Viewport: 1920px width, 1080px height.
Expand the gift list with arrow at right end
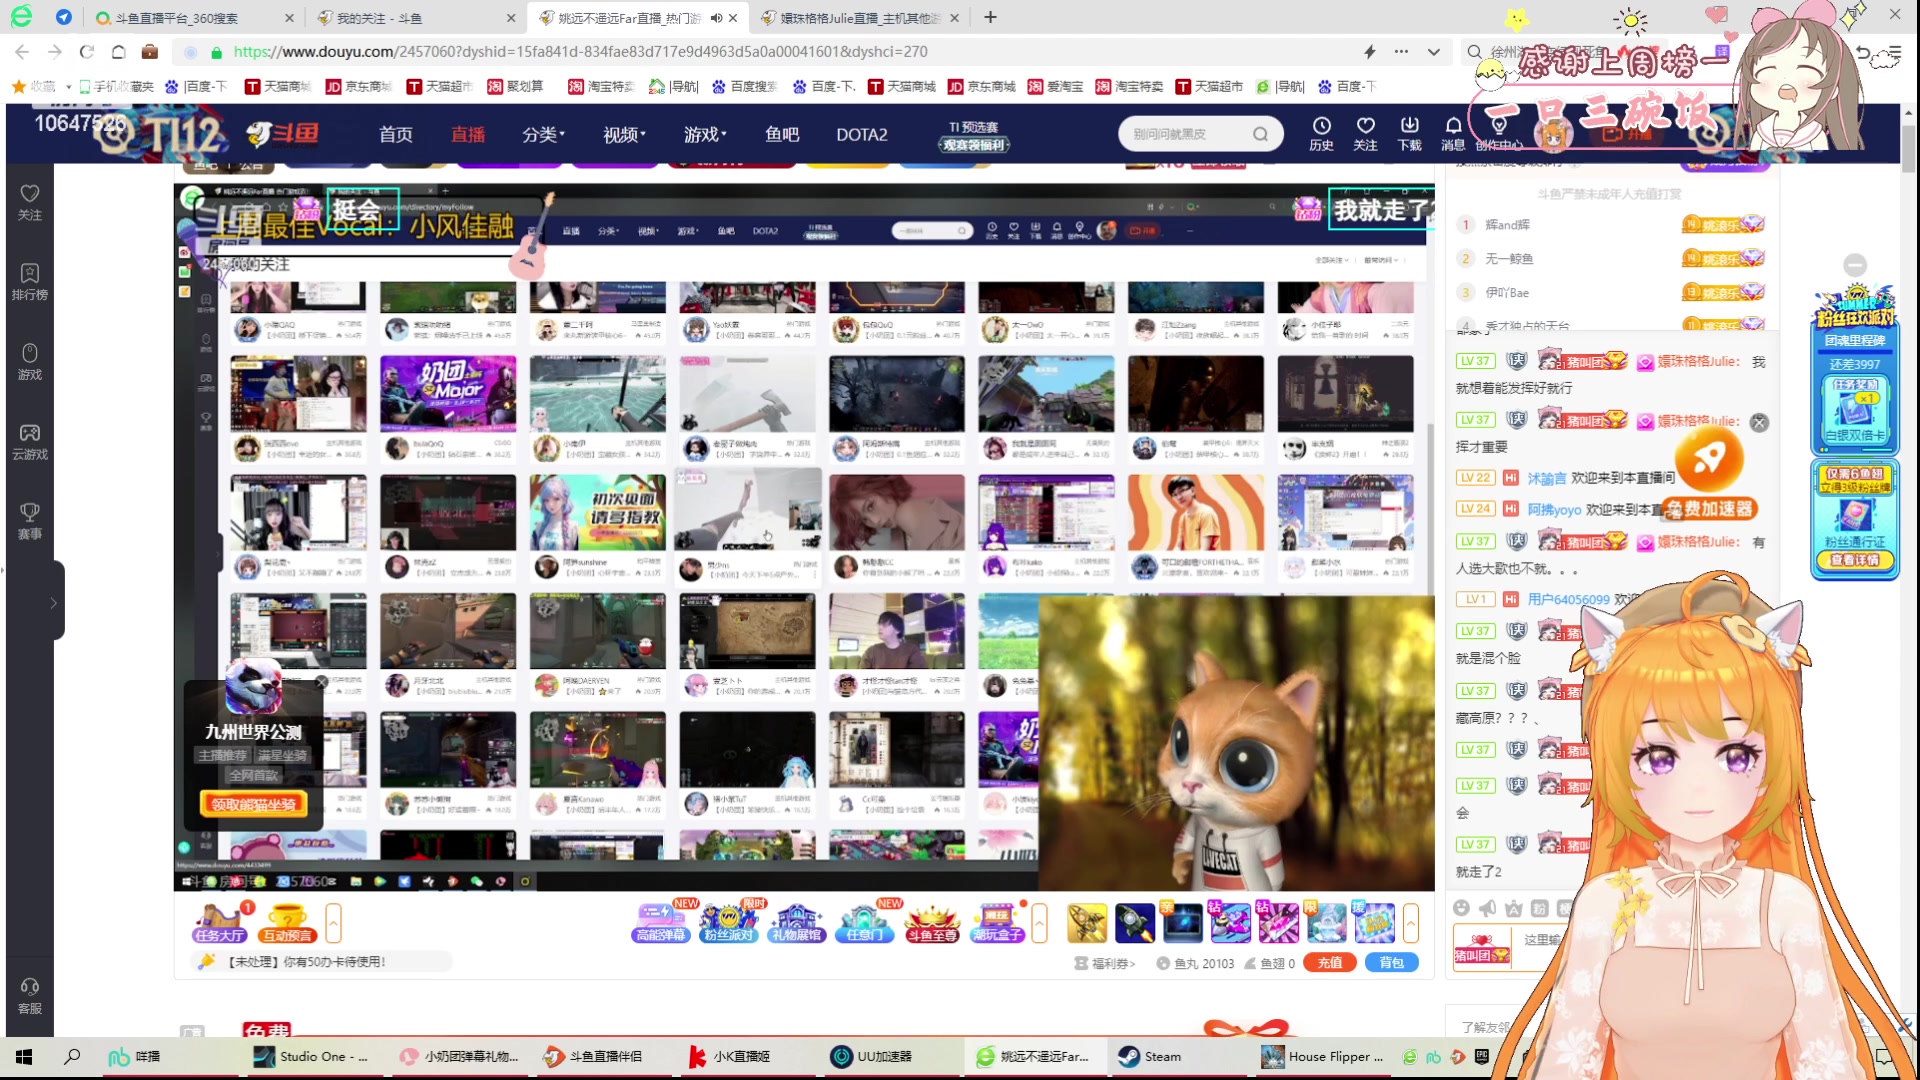1411,923
